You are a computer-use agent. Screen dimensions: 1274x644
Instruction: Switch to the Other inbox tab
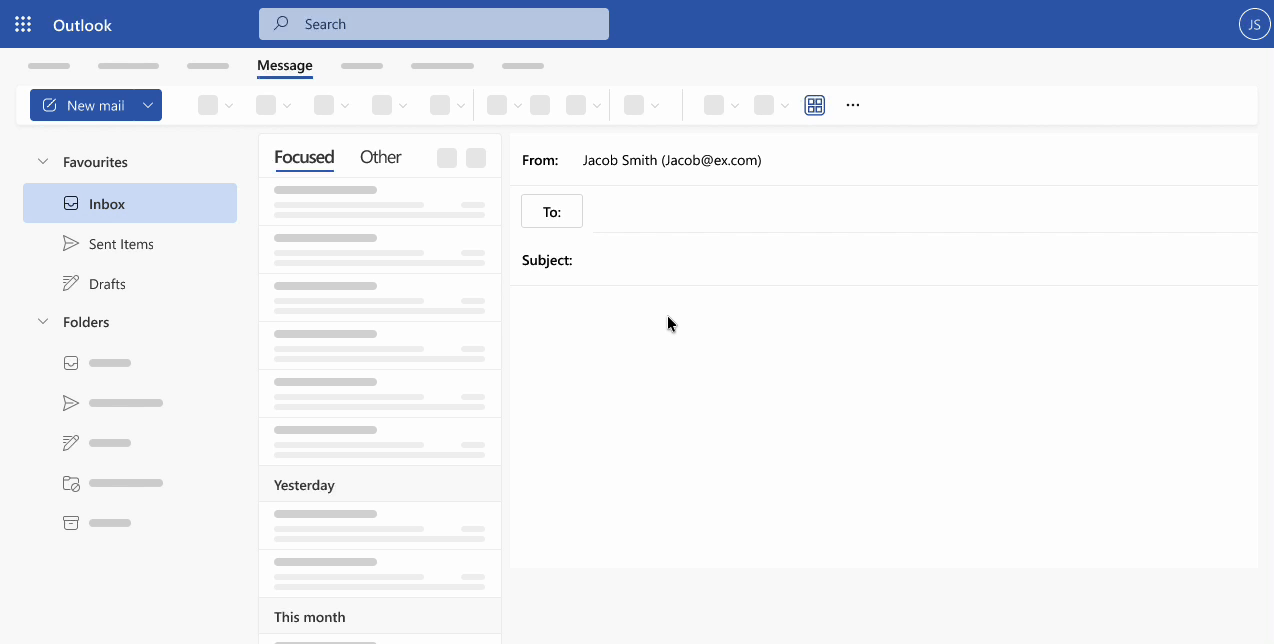[380, 157]
